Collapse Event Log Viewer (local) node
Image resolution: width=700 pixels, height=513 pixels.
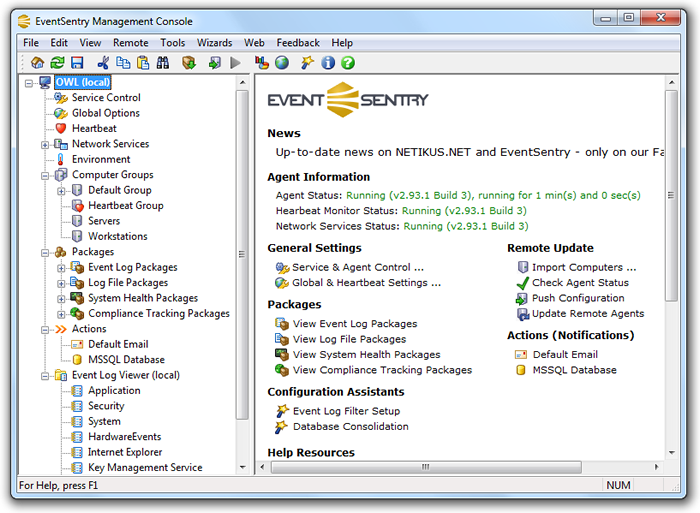pyautogui.click(x=45, y=376)
